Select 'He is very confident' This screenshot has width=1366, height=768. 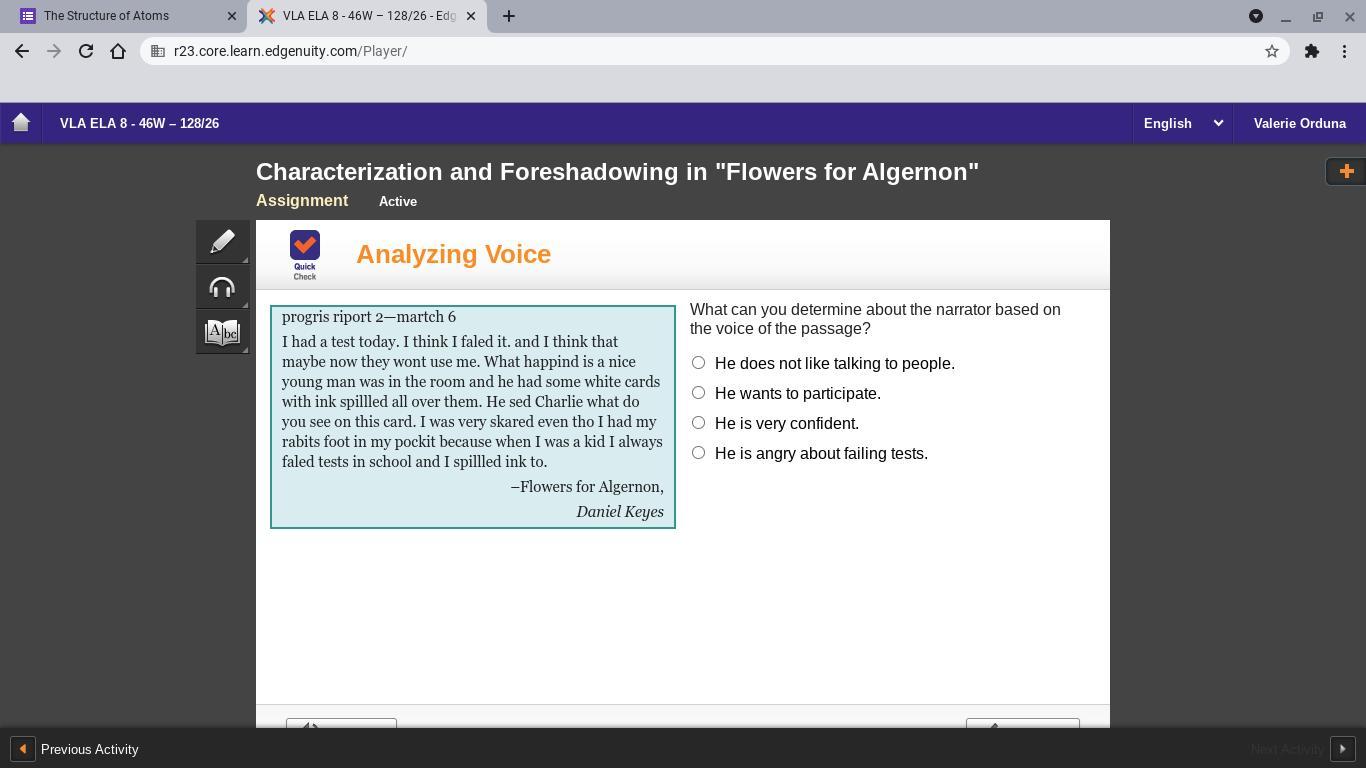[698, 423]
